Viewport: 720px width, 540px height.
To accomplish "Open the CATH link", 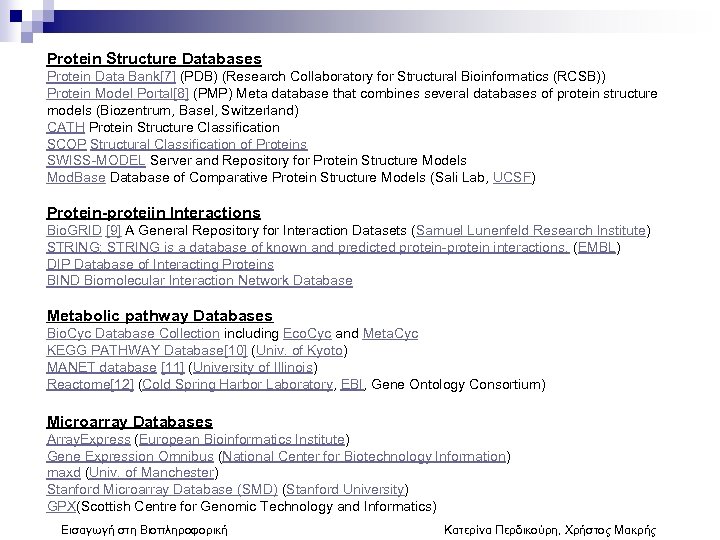I will pos(66,127).
